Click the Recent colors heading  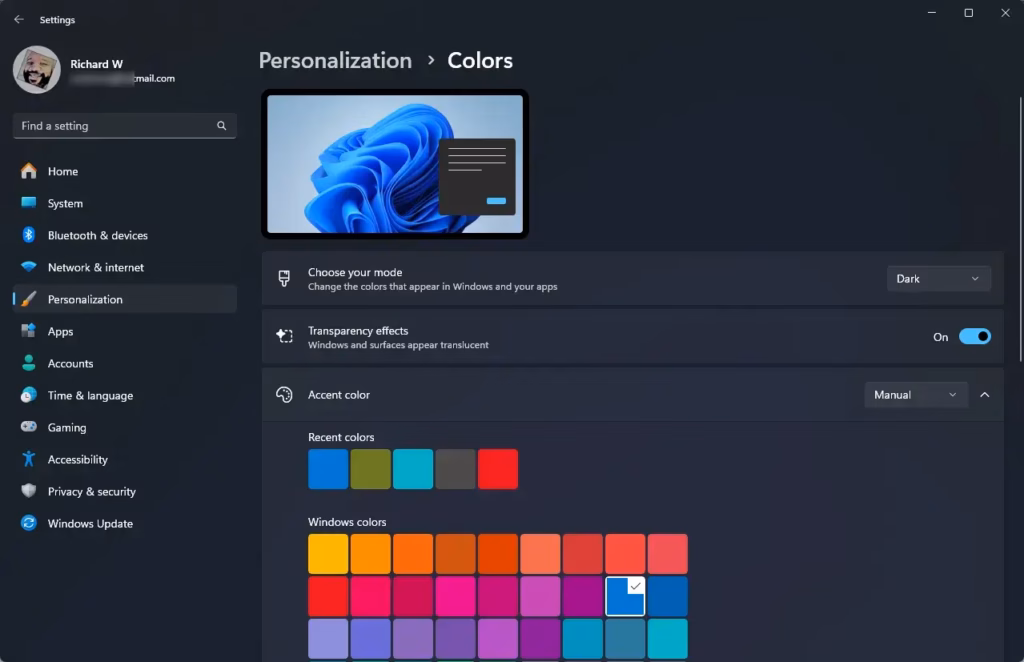(x=341, y=437)
